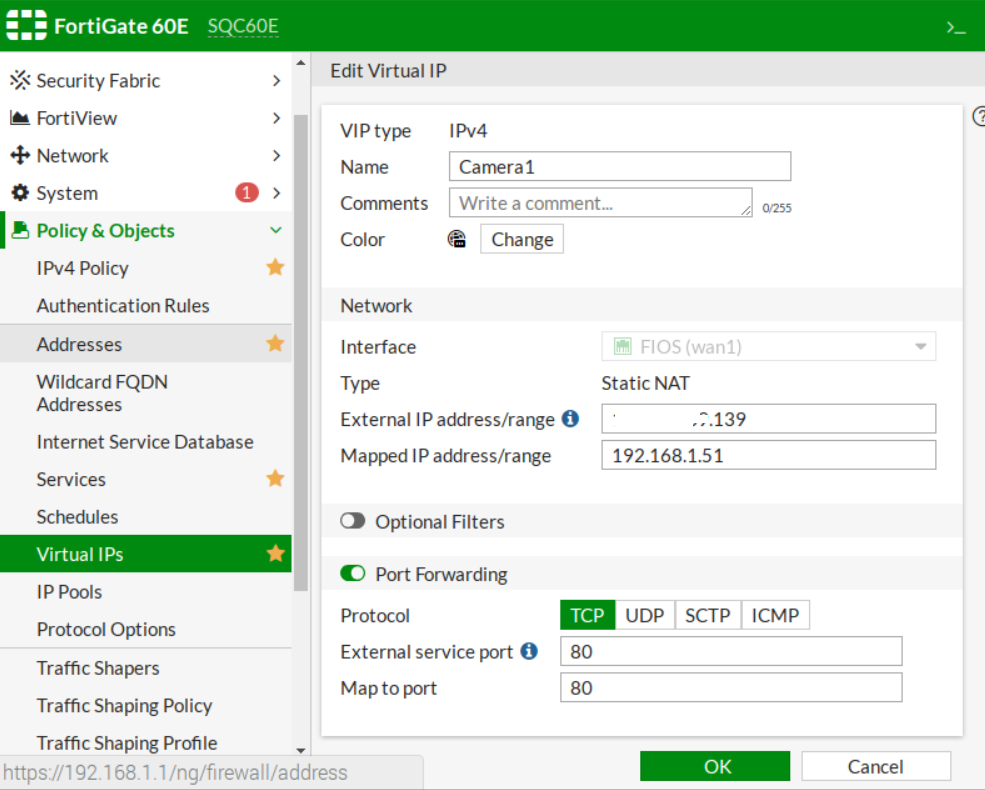The height and width of the screenshot is (790, 985).
Task: Open Traffic Shaping Policy page
Action: (124, 706)
